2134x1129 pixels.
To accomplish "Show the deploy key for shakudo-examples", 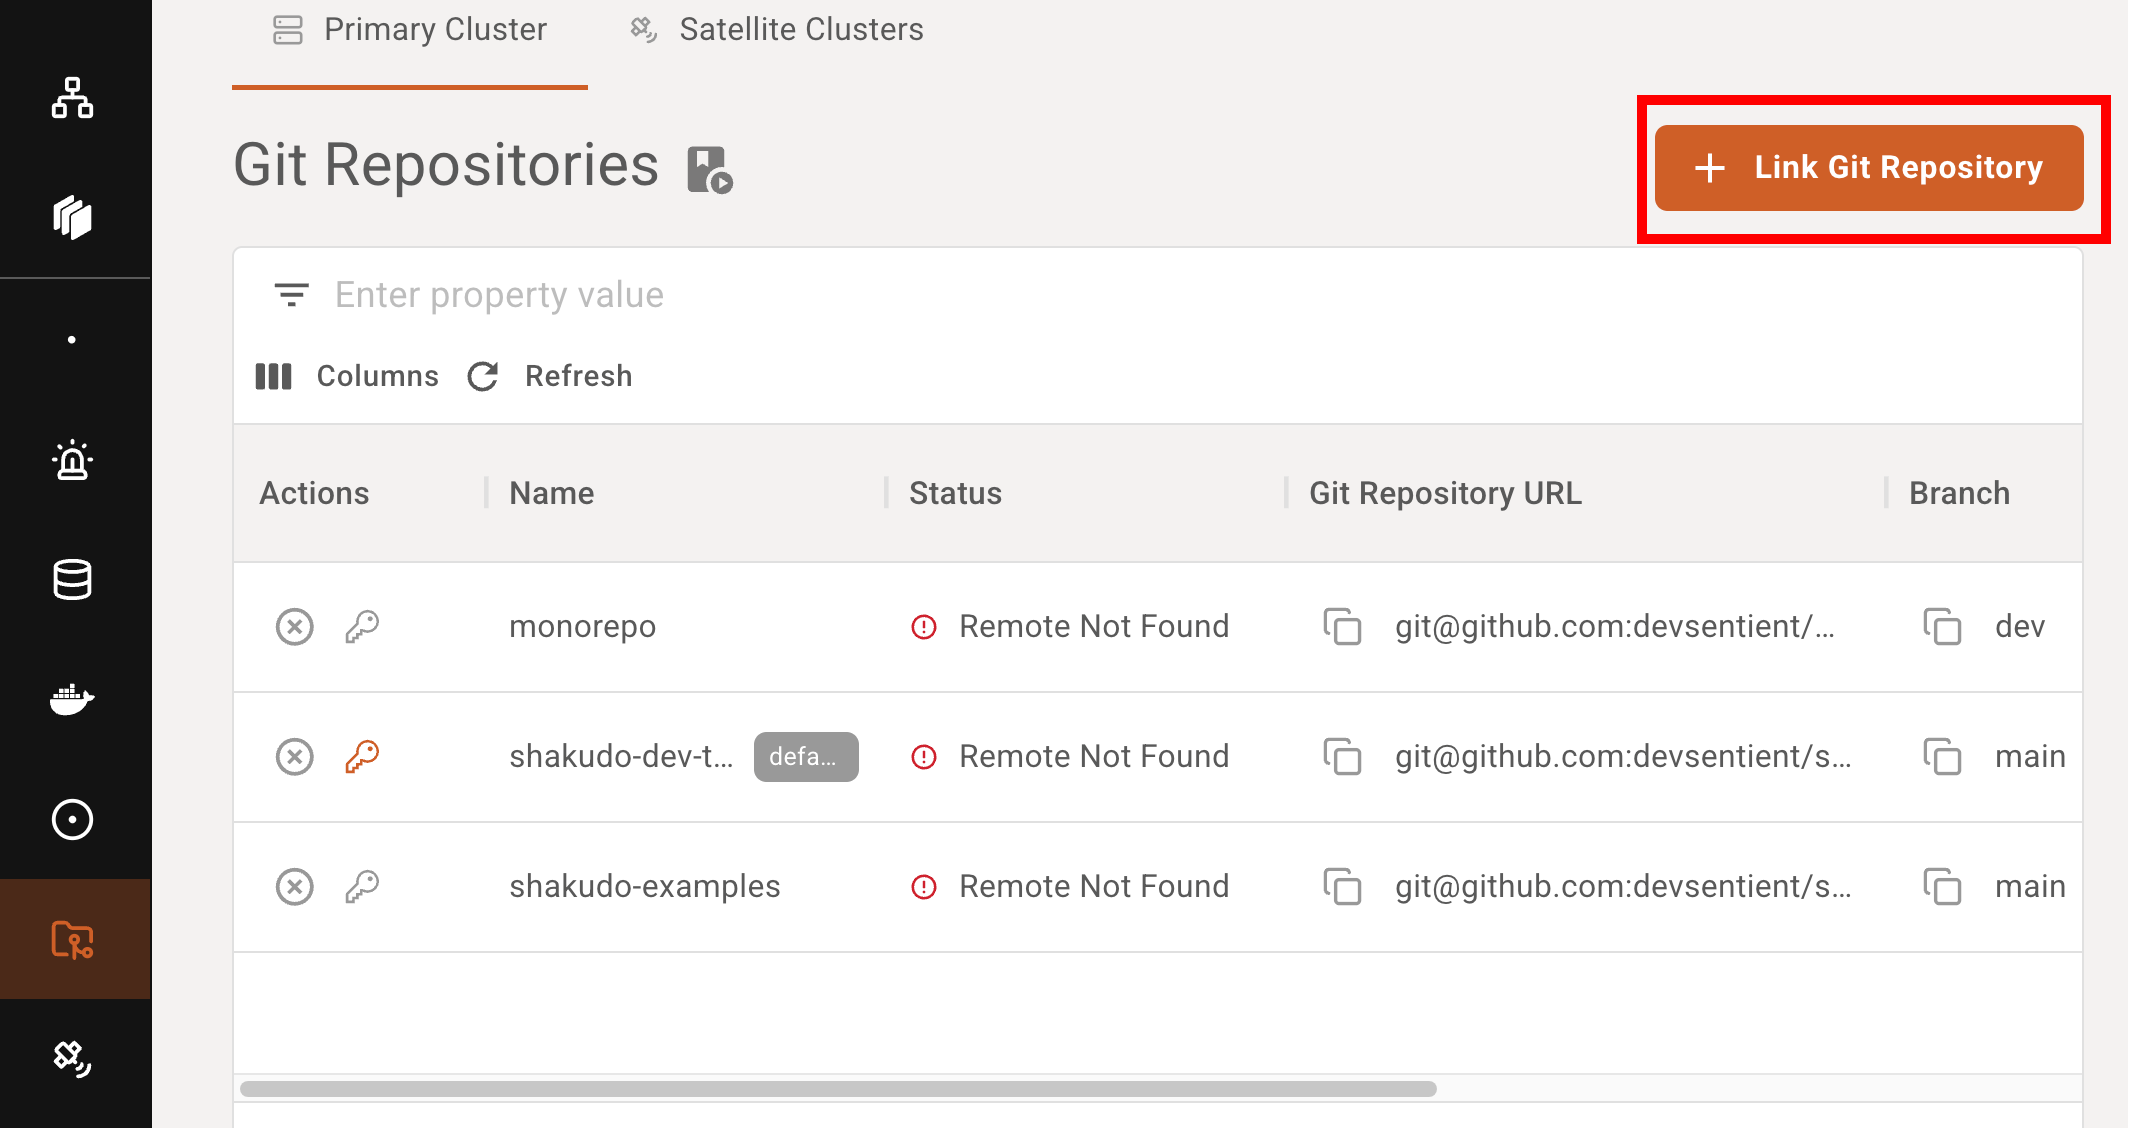I will tap(362, 887).
